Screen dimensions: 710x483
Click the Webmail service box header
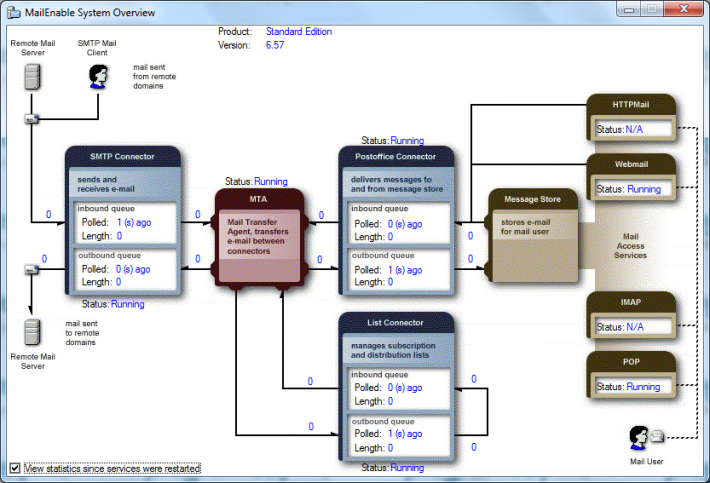tap(631, 164)
